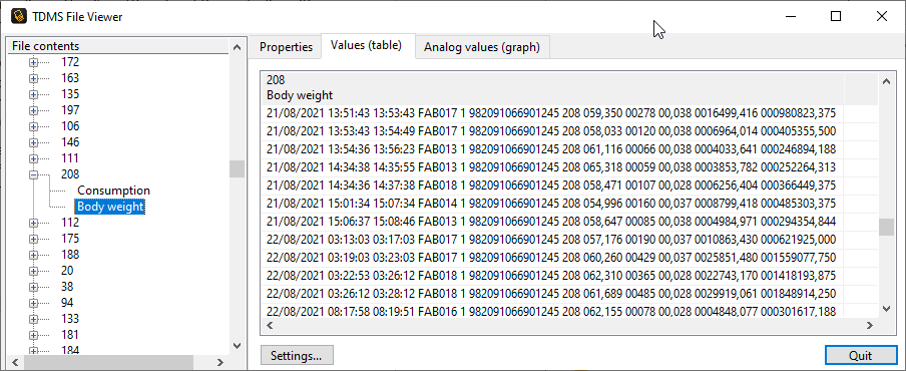Expand the 20 group node

pyautogui.click(x=34, y=271)
